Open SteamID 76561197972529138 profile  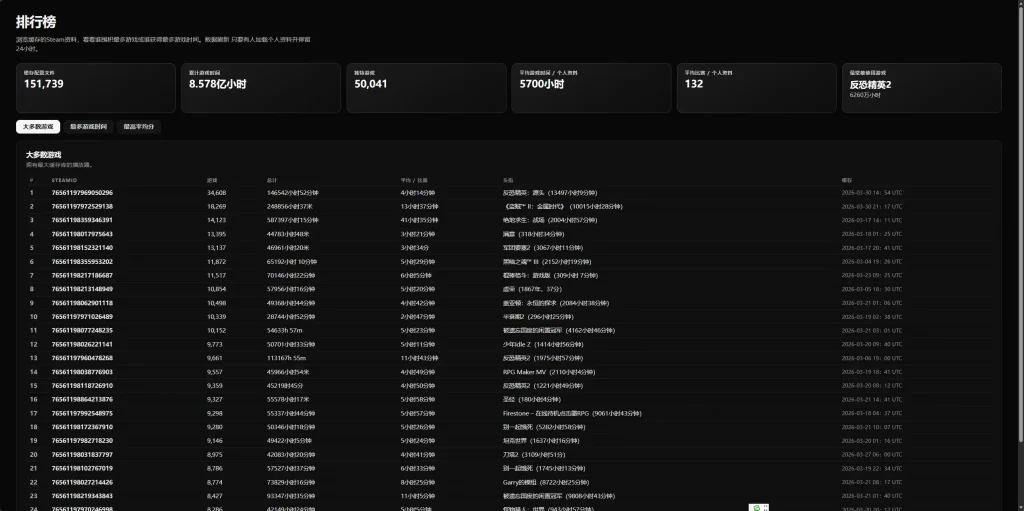point(82,206)
